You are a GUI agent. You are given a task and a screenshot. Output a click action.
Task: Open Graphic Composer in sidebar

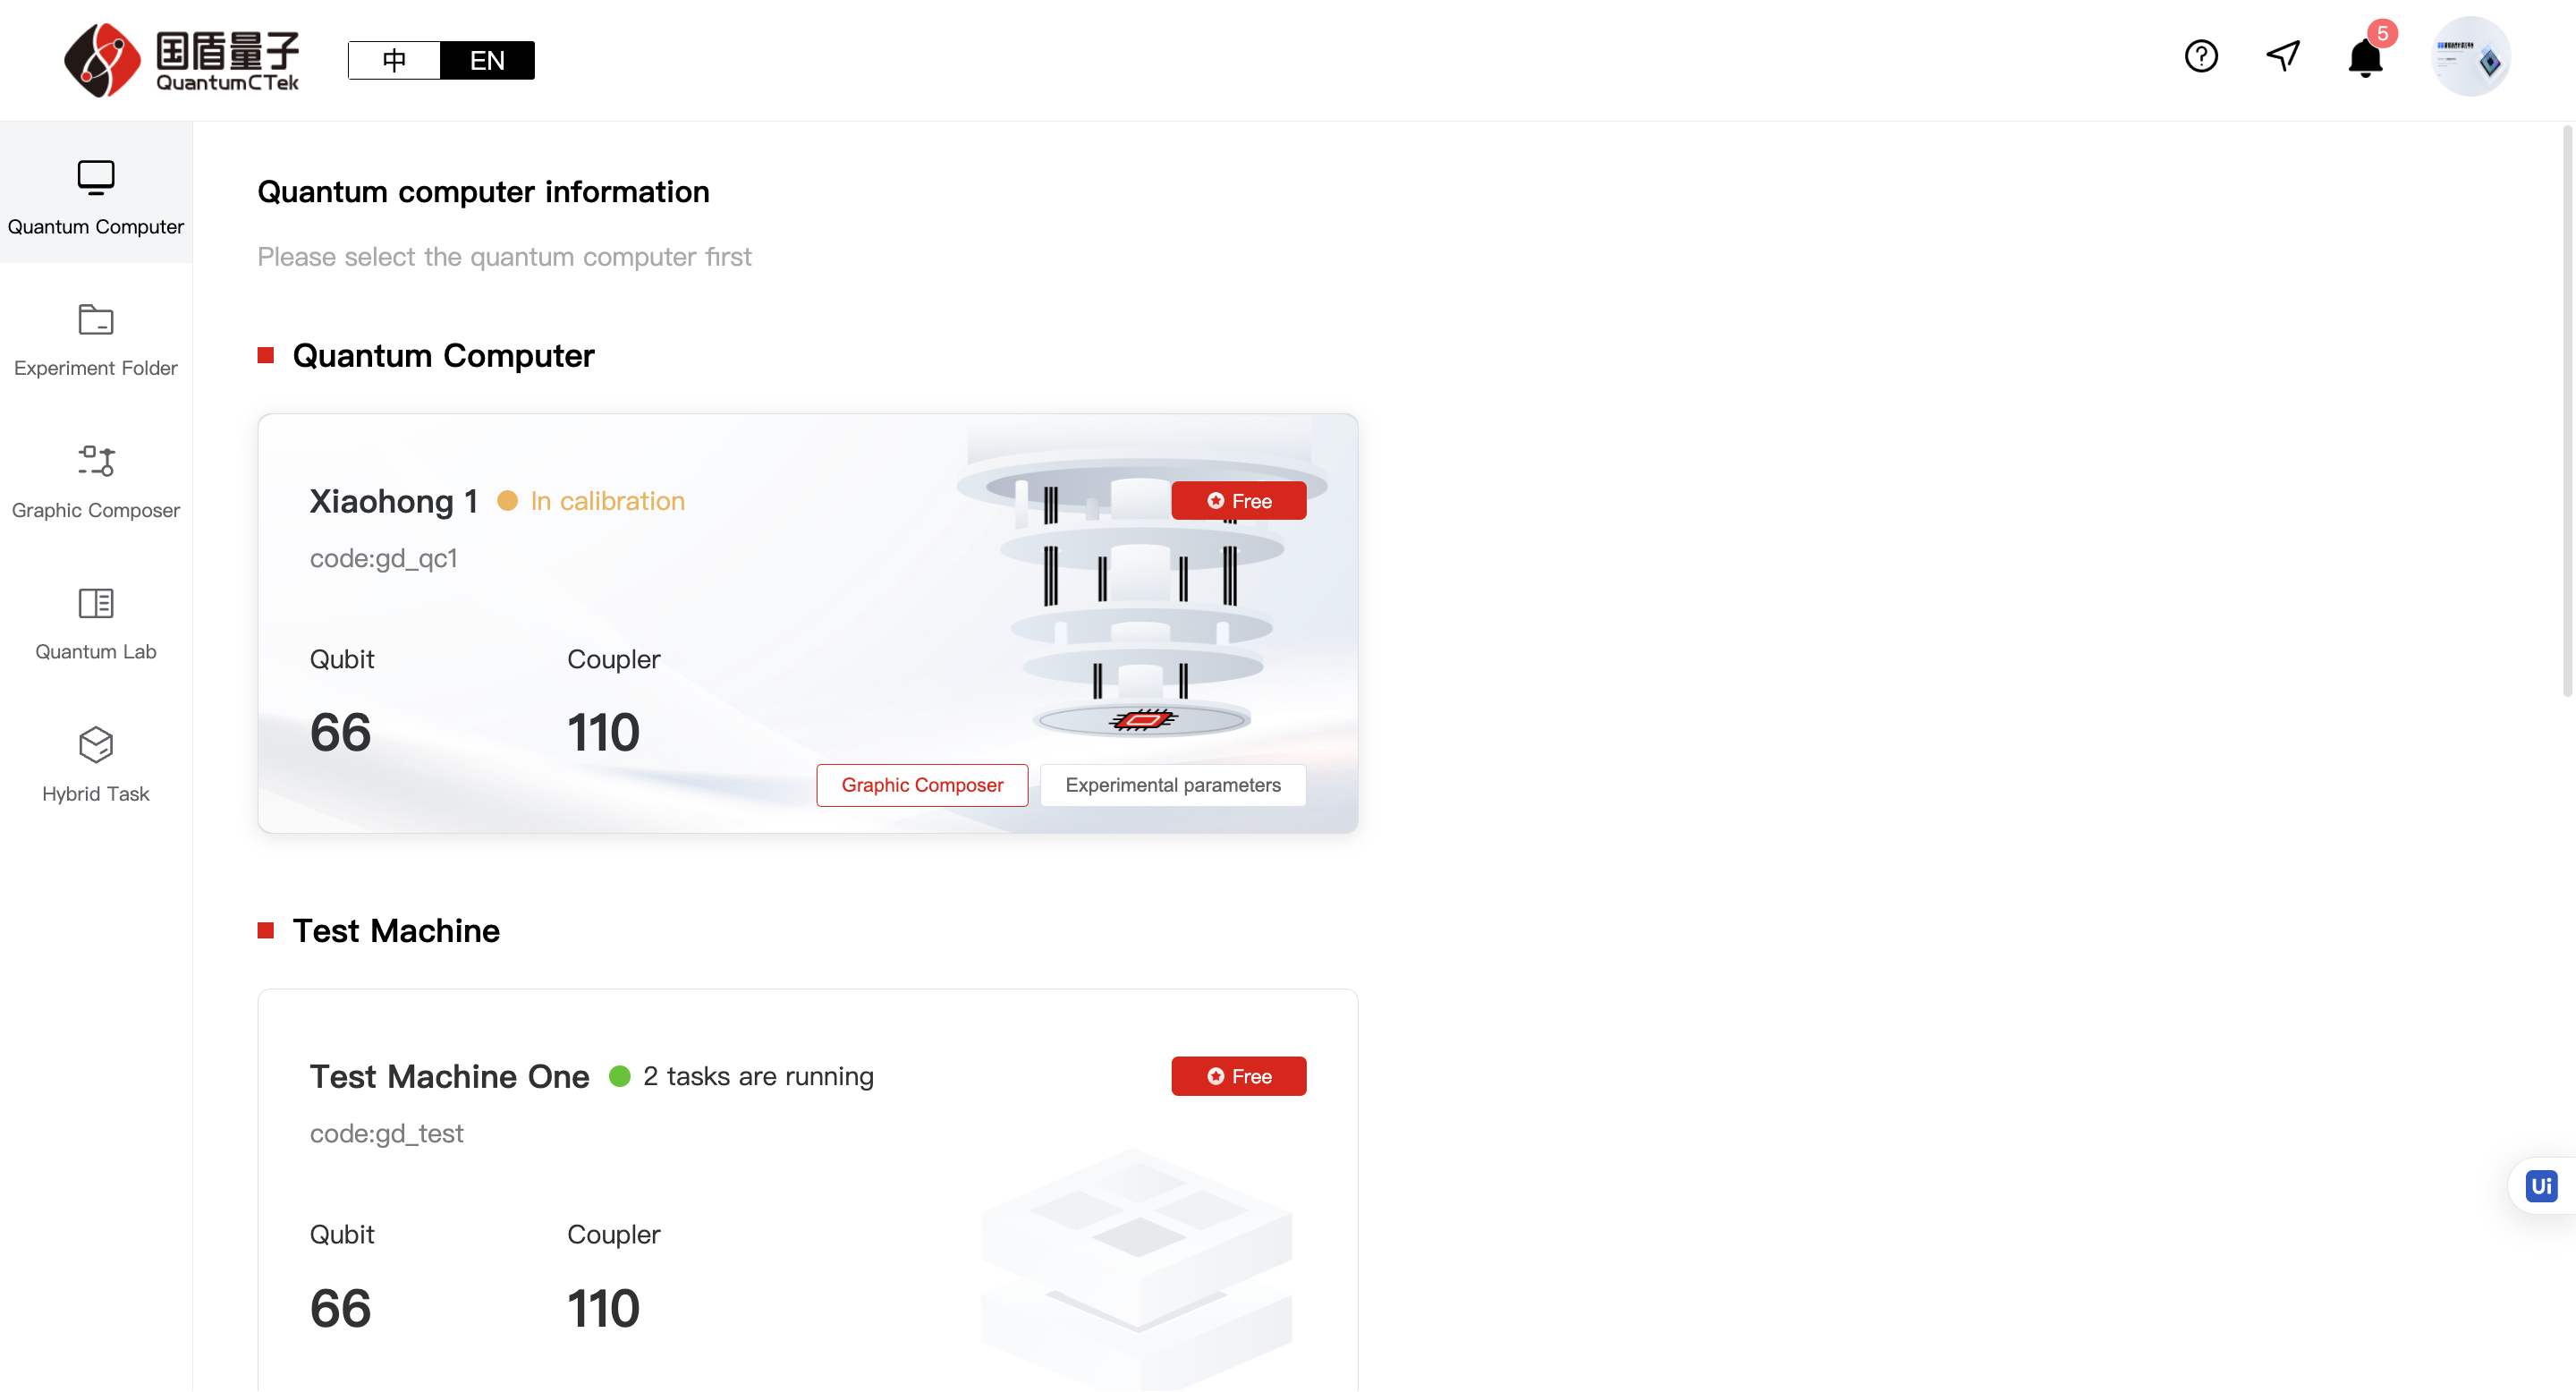pos(96,483)
